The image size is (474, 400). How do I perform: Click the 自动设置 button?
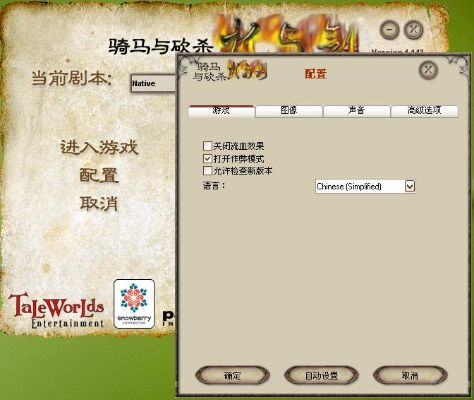coord(321,376)
